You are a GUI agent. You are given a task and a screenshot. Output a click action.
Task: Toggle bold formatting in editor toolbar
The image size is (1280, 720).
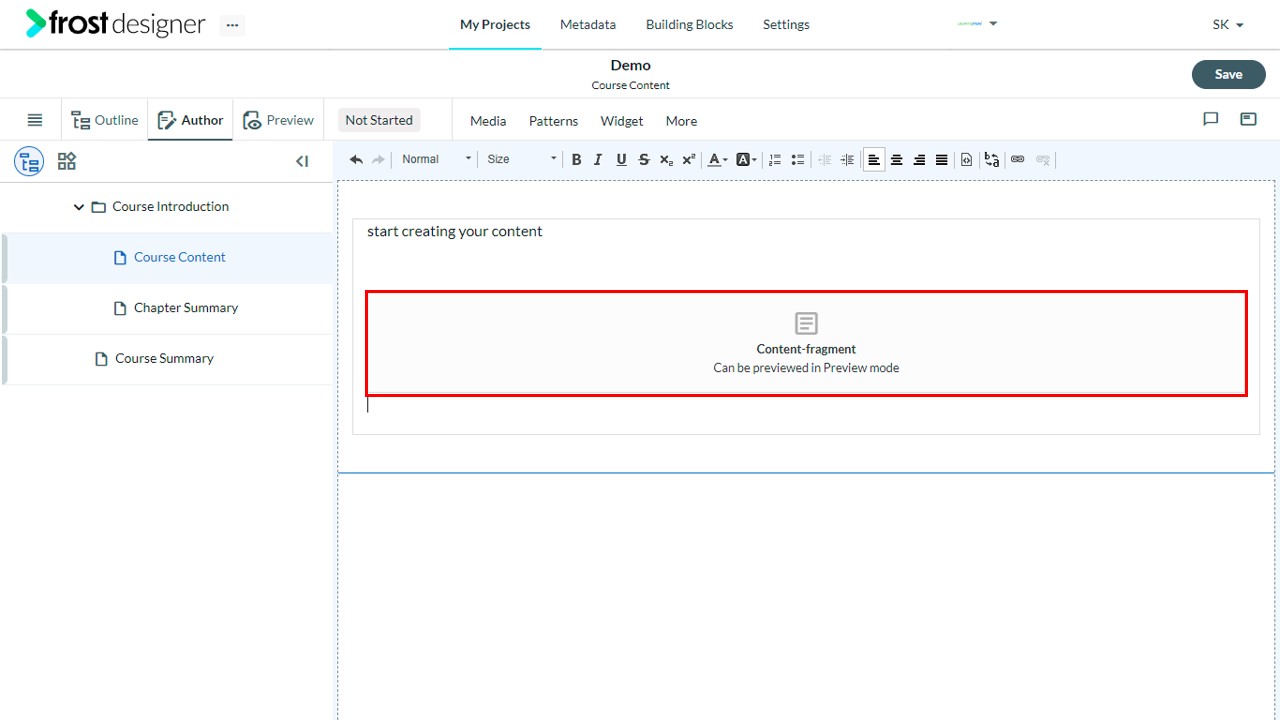[x=576, y=159]
